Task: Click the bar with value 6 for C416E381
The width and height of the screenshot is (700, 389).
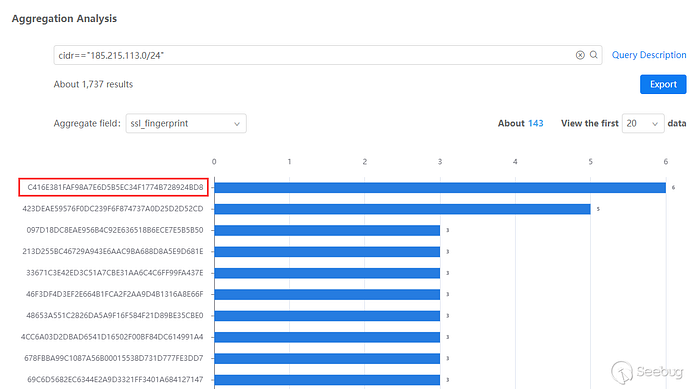Action: tap(440, 188)
